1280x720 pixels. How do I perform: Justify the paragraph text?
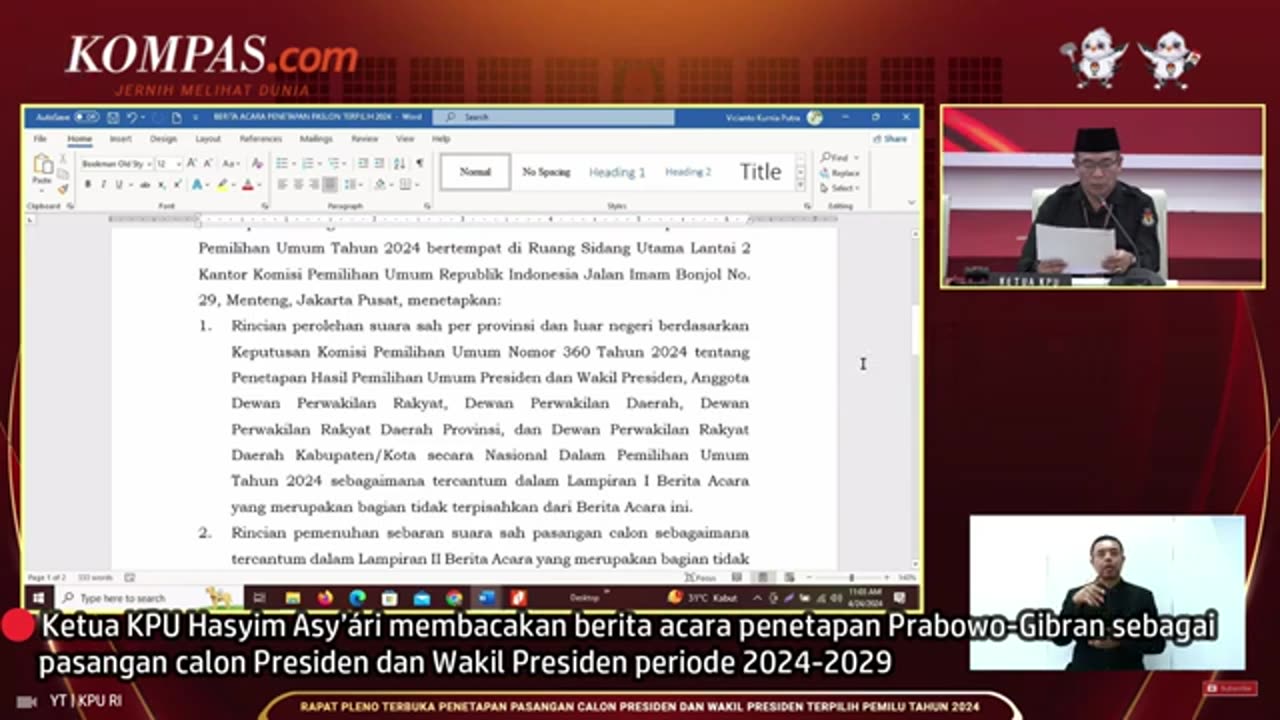(330, 184)
